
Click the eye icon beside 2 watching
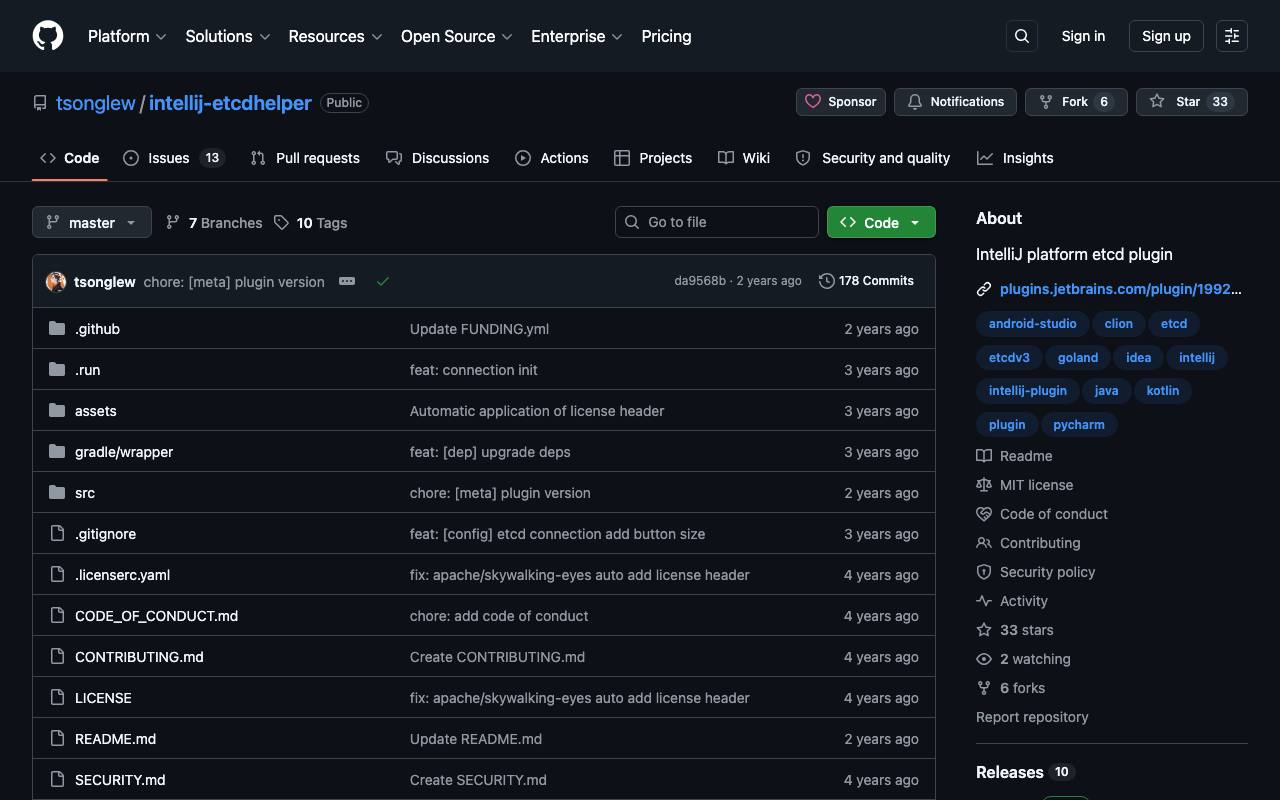pyautogui.click(x=984, y=659)
